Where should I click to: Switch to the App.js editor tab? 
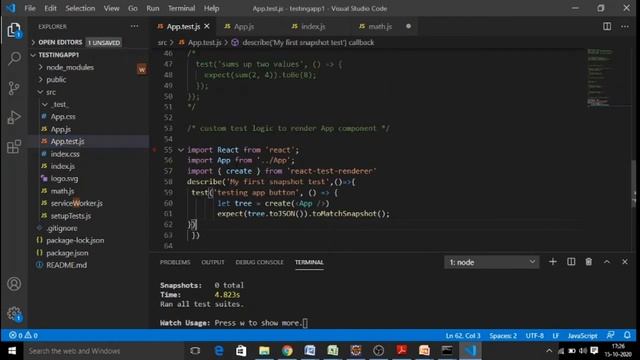[244, 27]
